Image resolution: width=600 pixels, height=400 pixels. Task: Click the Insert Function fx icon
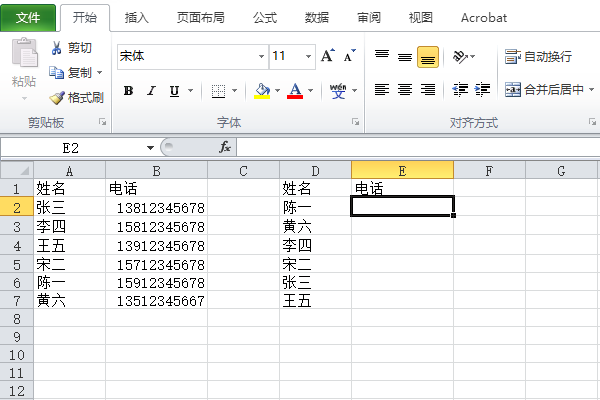tap(225, 147)
